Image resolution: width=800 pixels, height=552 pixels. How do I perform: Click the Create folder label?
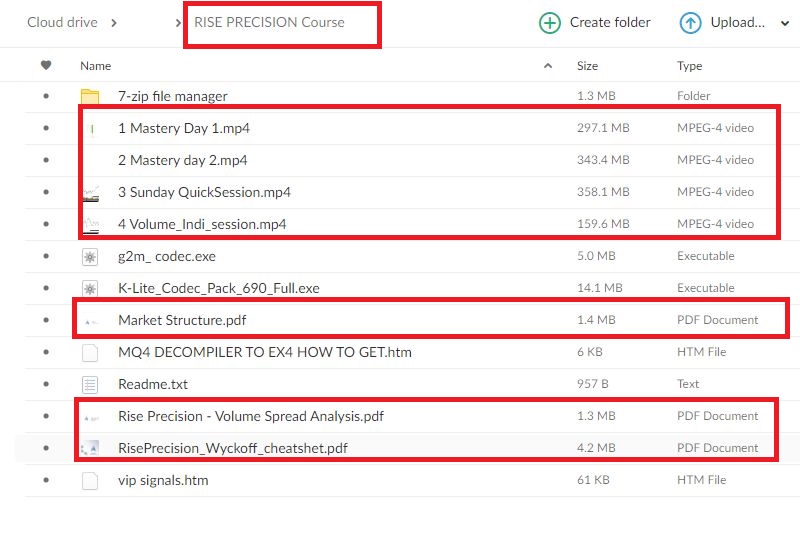click(610, 22)
